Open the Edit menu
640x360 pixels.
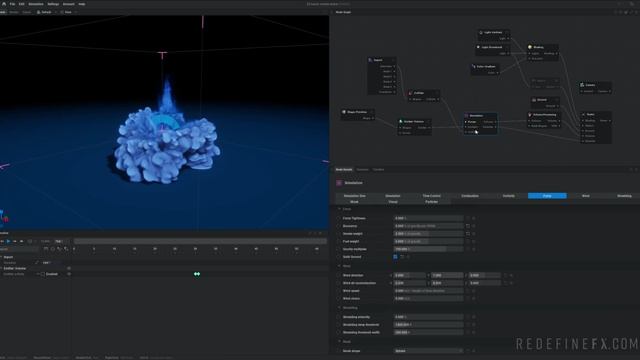coord(22,4)
